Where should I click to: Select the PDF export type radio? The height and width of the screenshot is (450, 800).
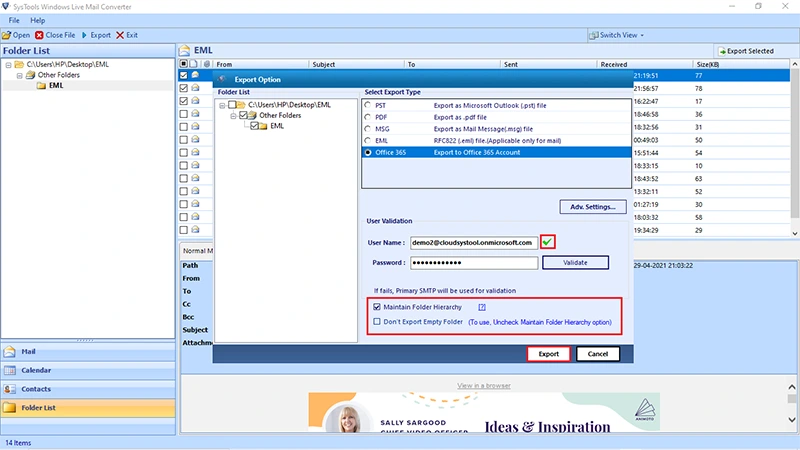click(367, 117)
